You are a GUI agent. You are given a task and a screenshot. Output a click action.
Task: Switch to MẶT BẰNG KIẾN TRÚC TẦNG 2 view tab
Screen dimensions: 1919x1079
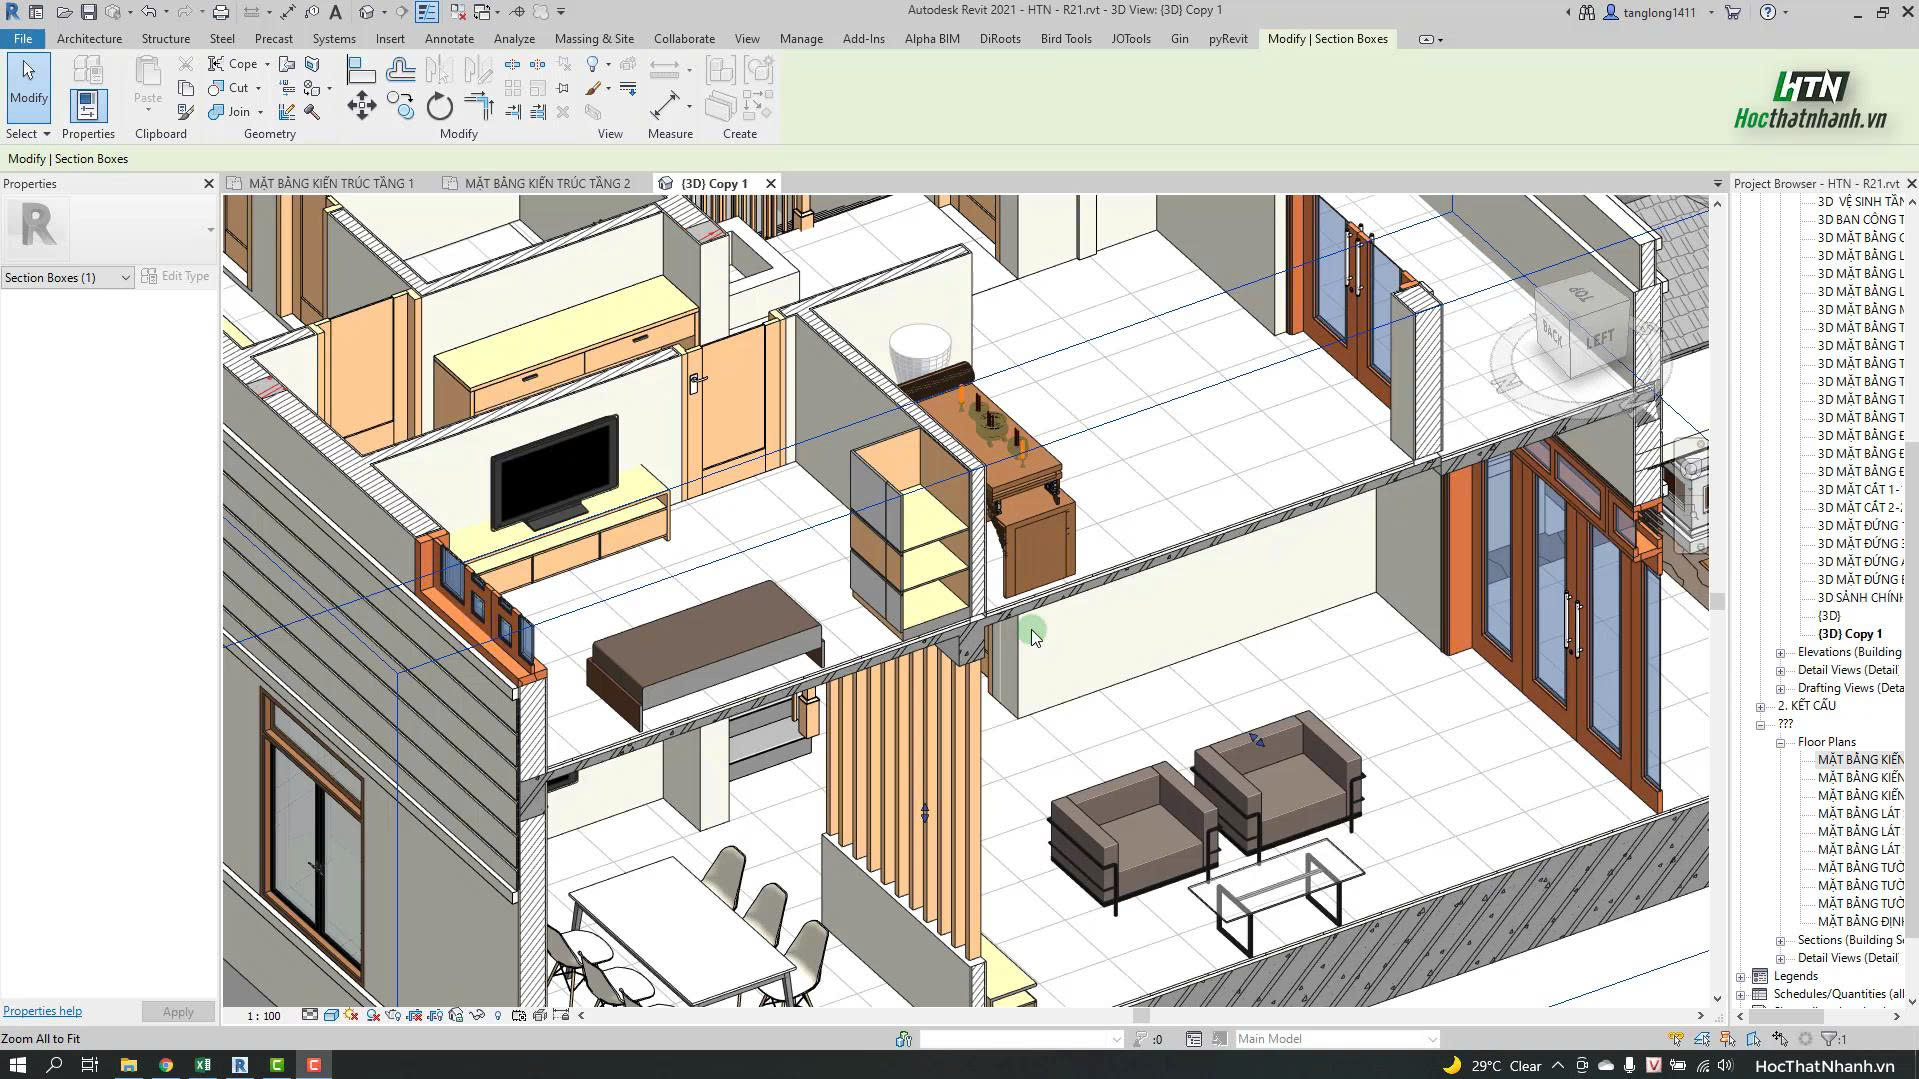tap(547, 184)
